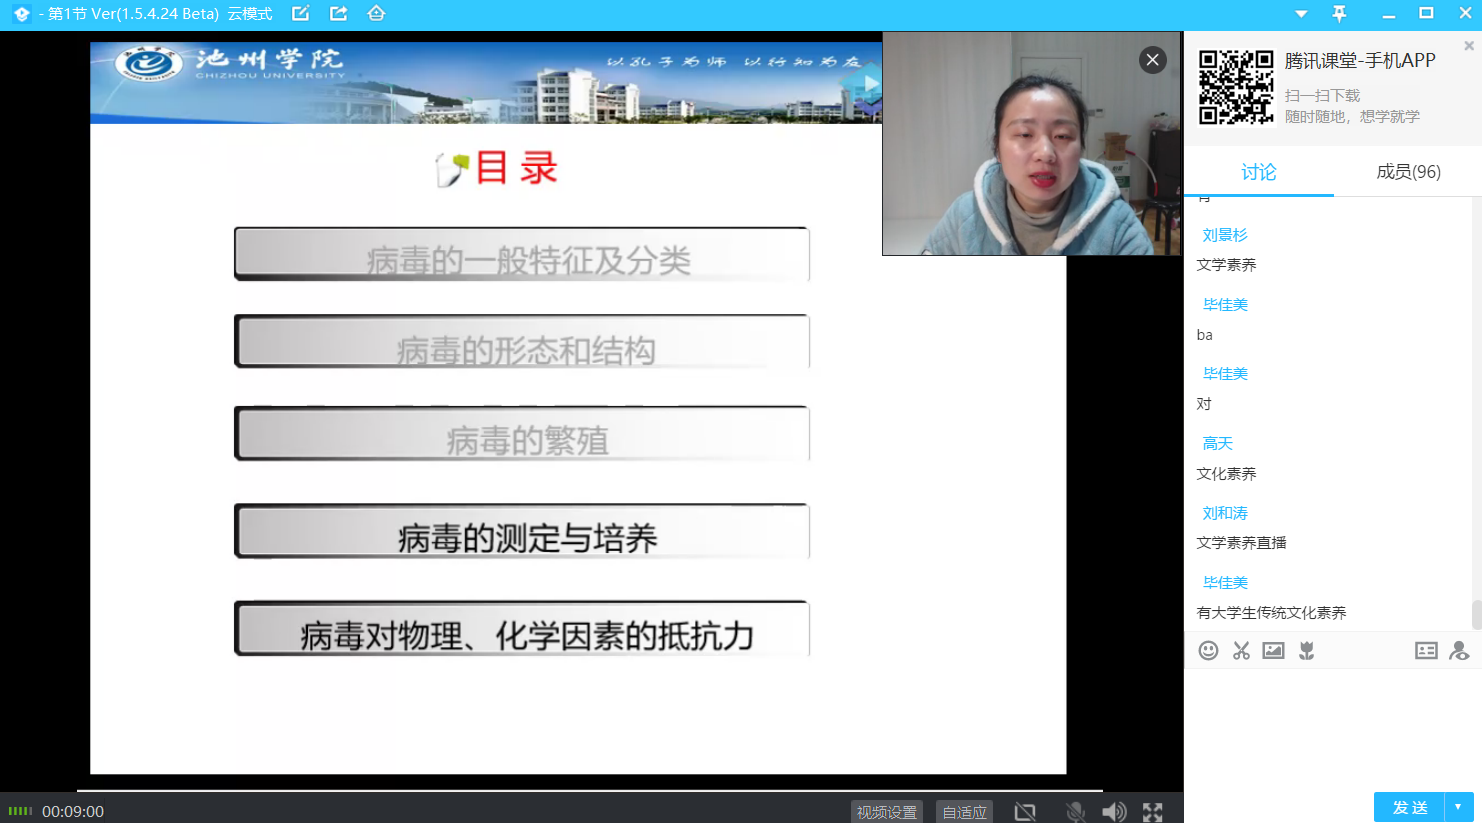Switch to the 成员(96) tab

point(1408,172)
